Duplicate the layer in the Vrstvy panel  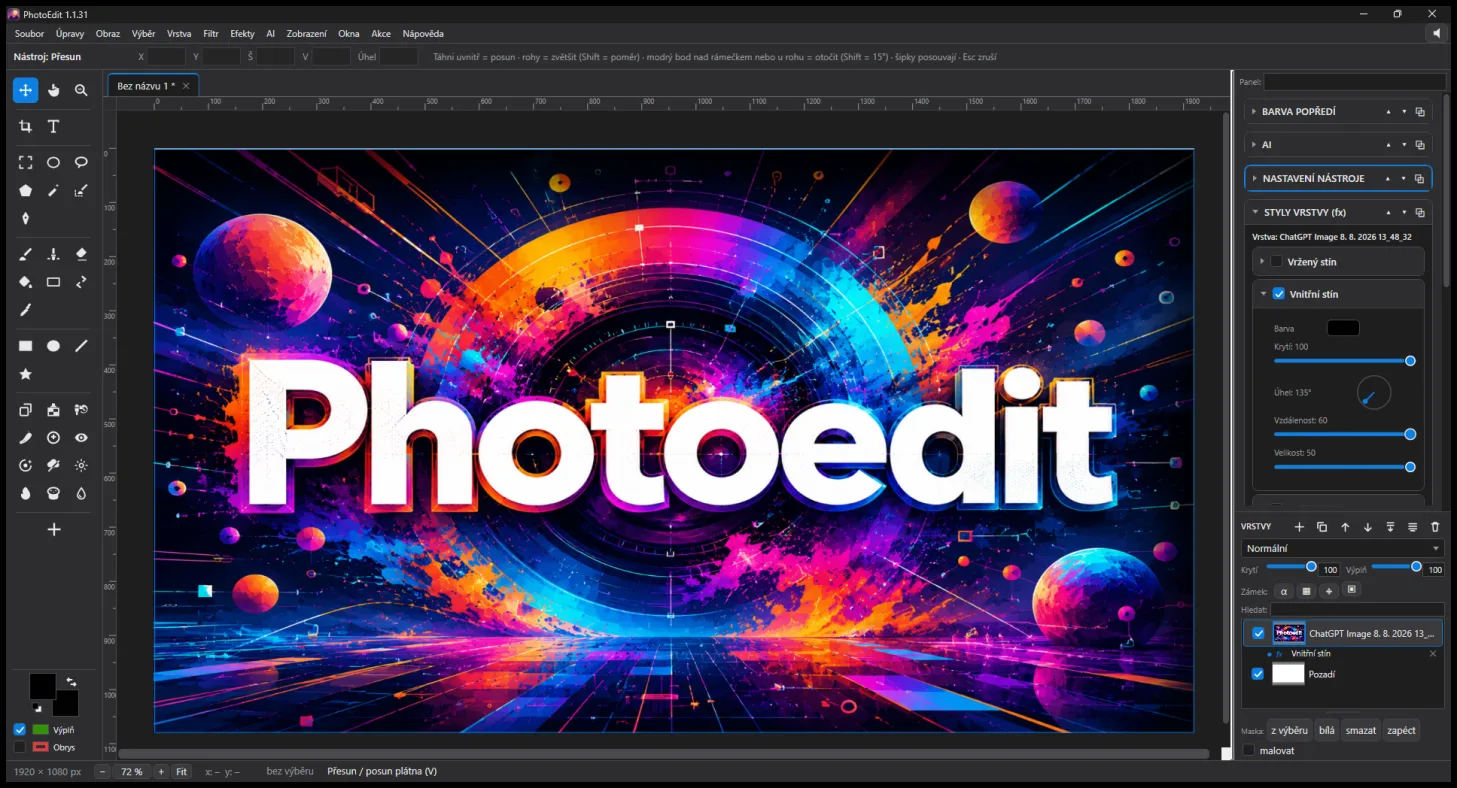point(1322,527)
